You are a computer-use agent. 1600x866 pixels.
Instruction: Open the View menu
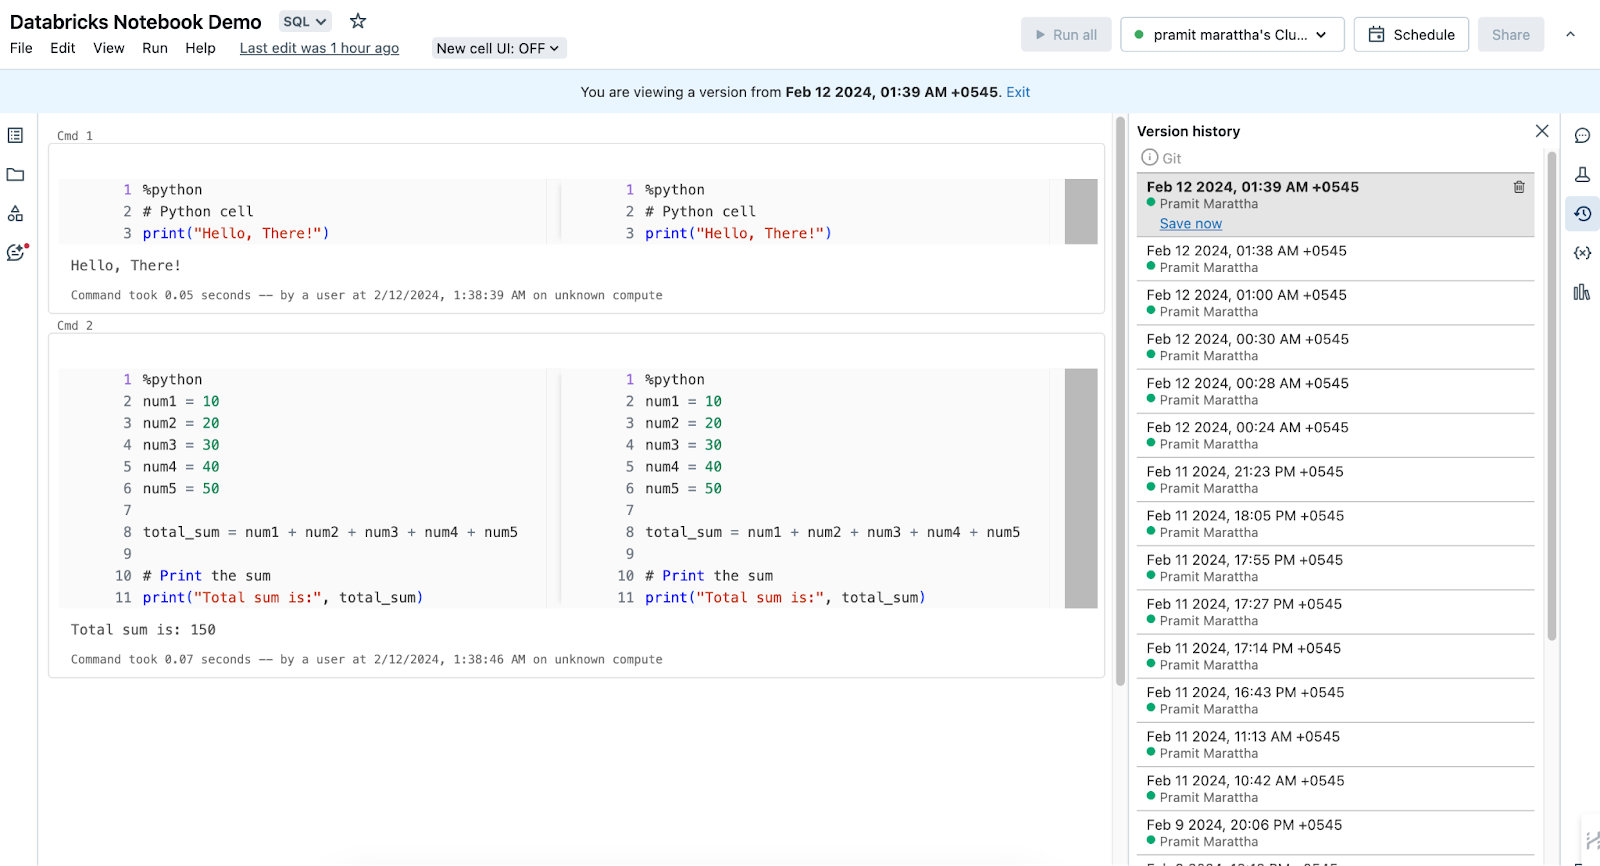[x=109, y=48]
